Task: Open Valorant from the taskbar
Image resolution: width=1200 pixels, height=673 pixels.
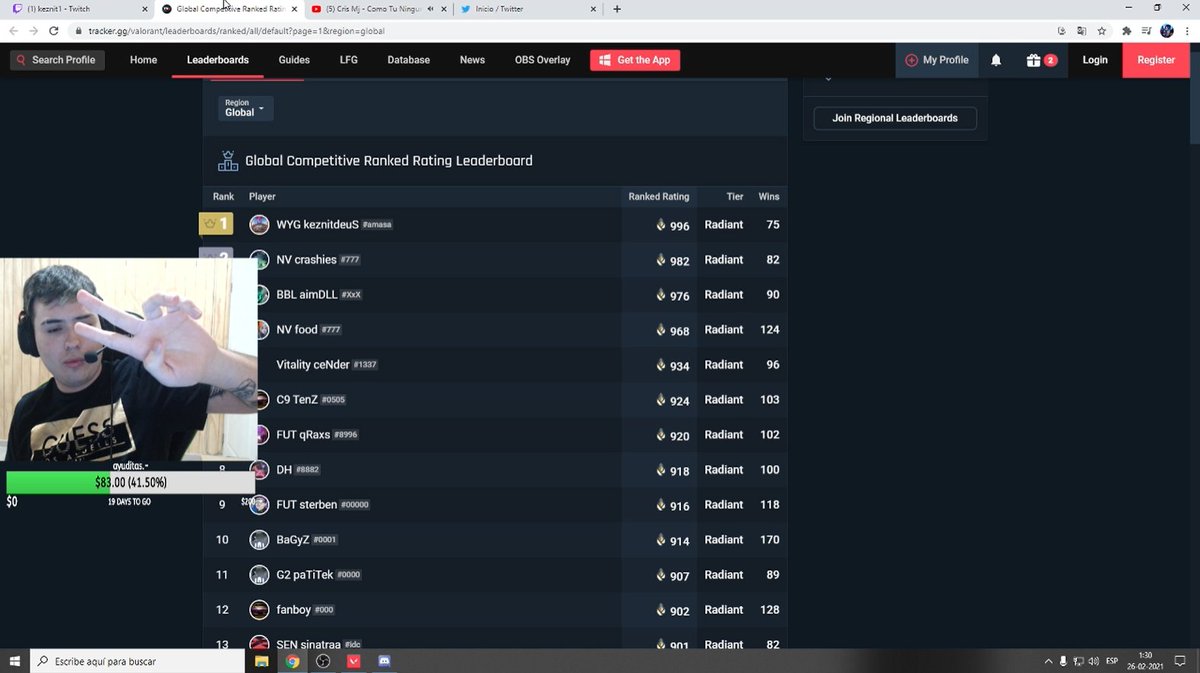Action: [x=354, y=661]
